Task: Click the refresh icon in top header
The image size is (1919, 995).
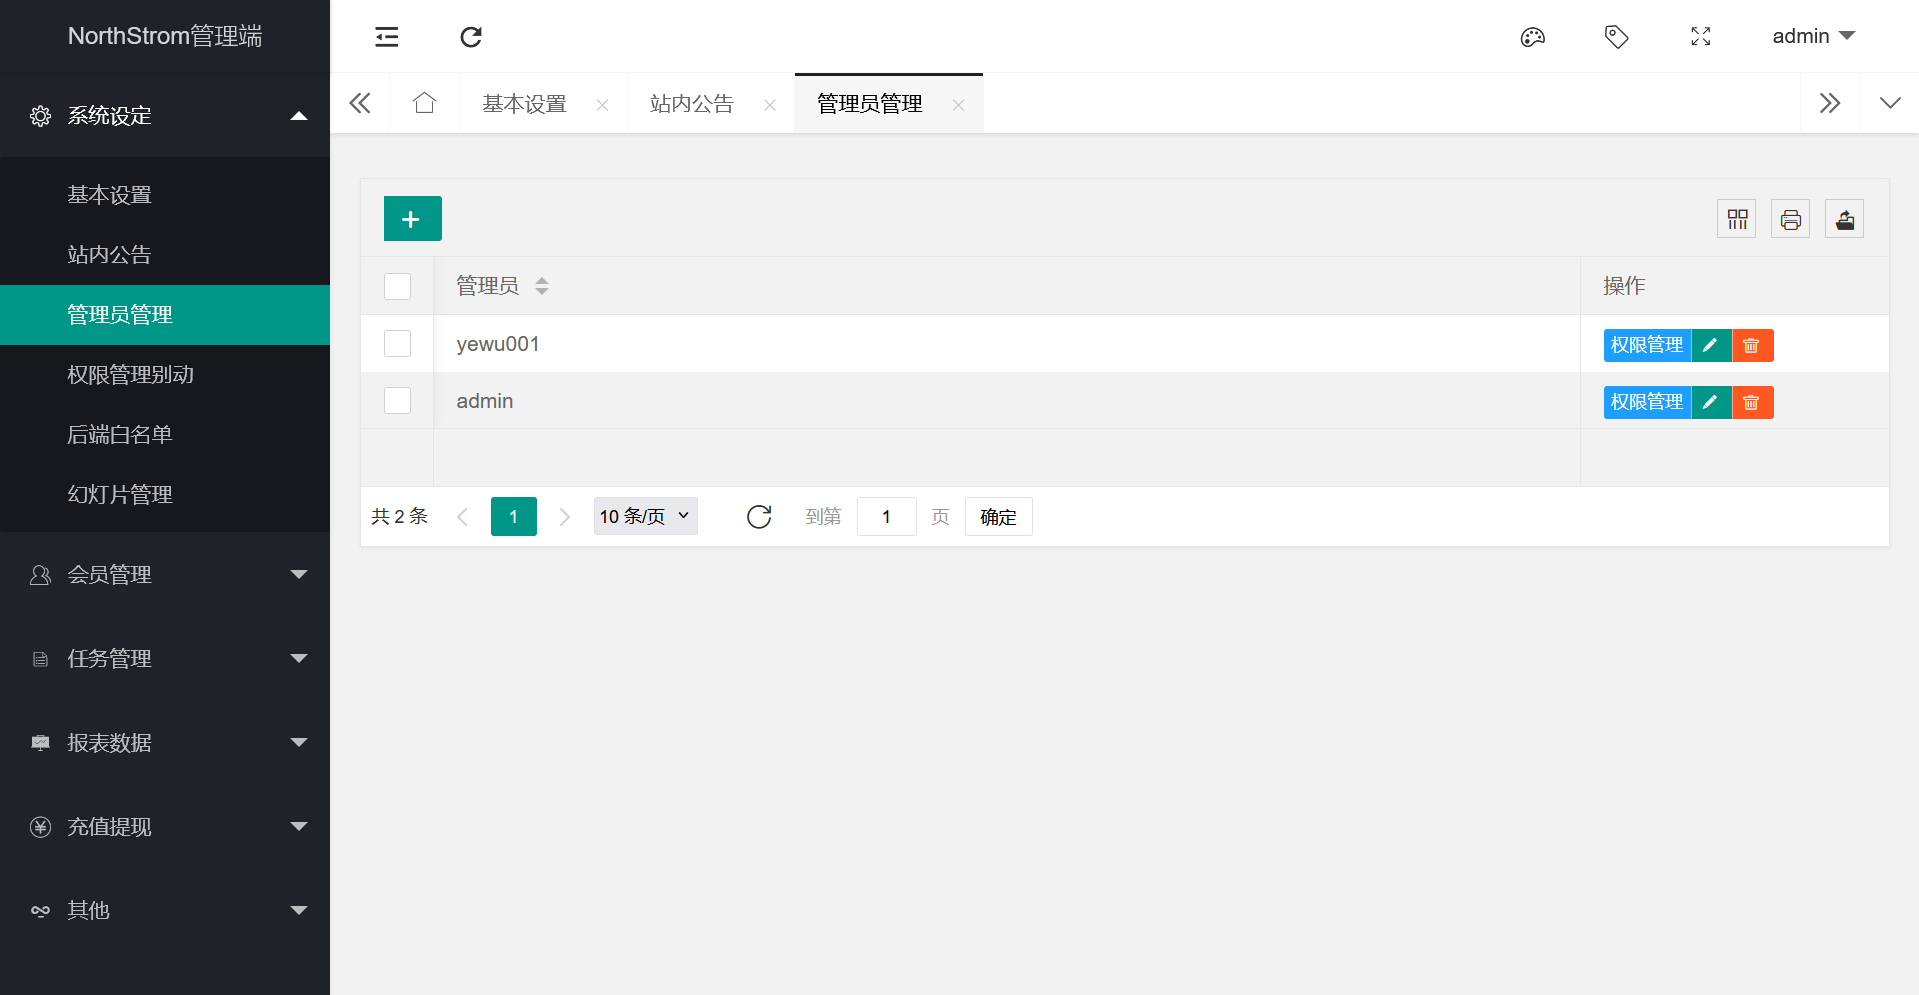Action: (471, 37)
